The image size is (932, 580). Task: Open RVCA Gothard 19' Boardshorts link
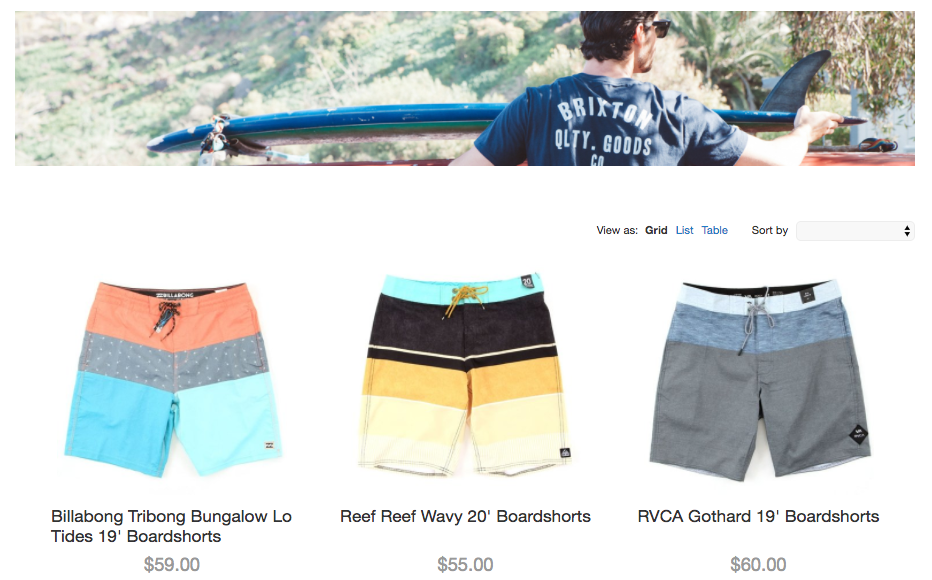coord(758,516)
